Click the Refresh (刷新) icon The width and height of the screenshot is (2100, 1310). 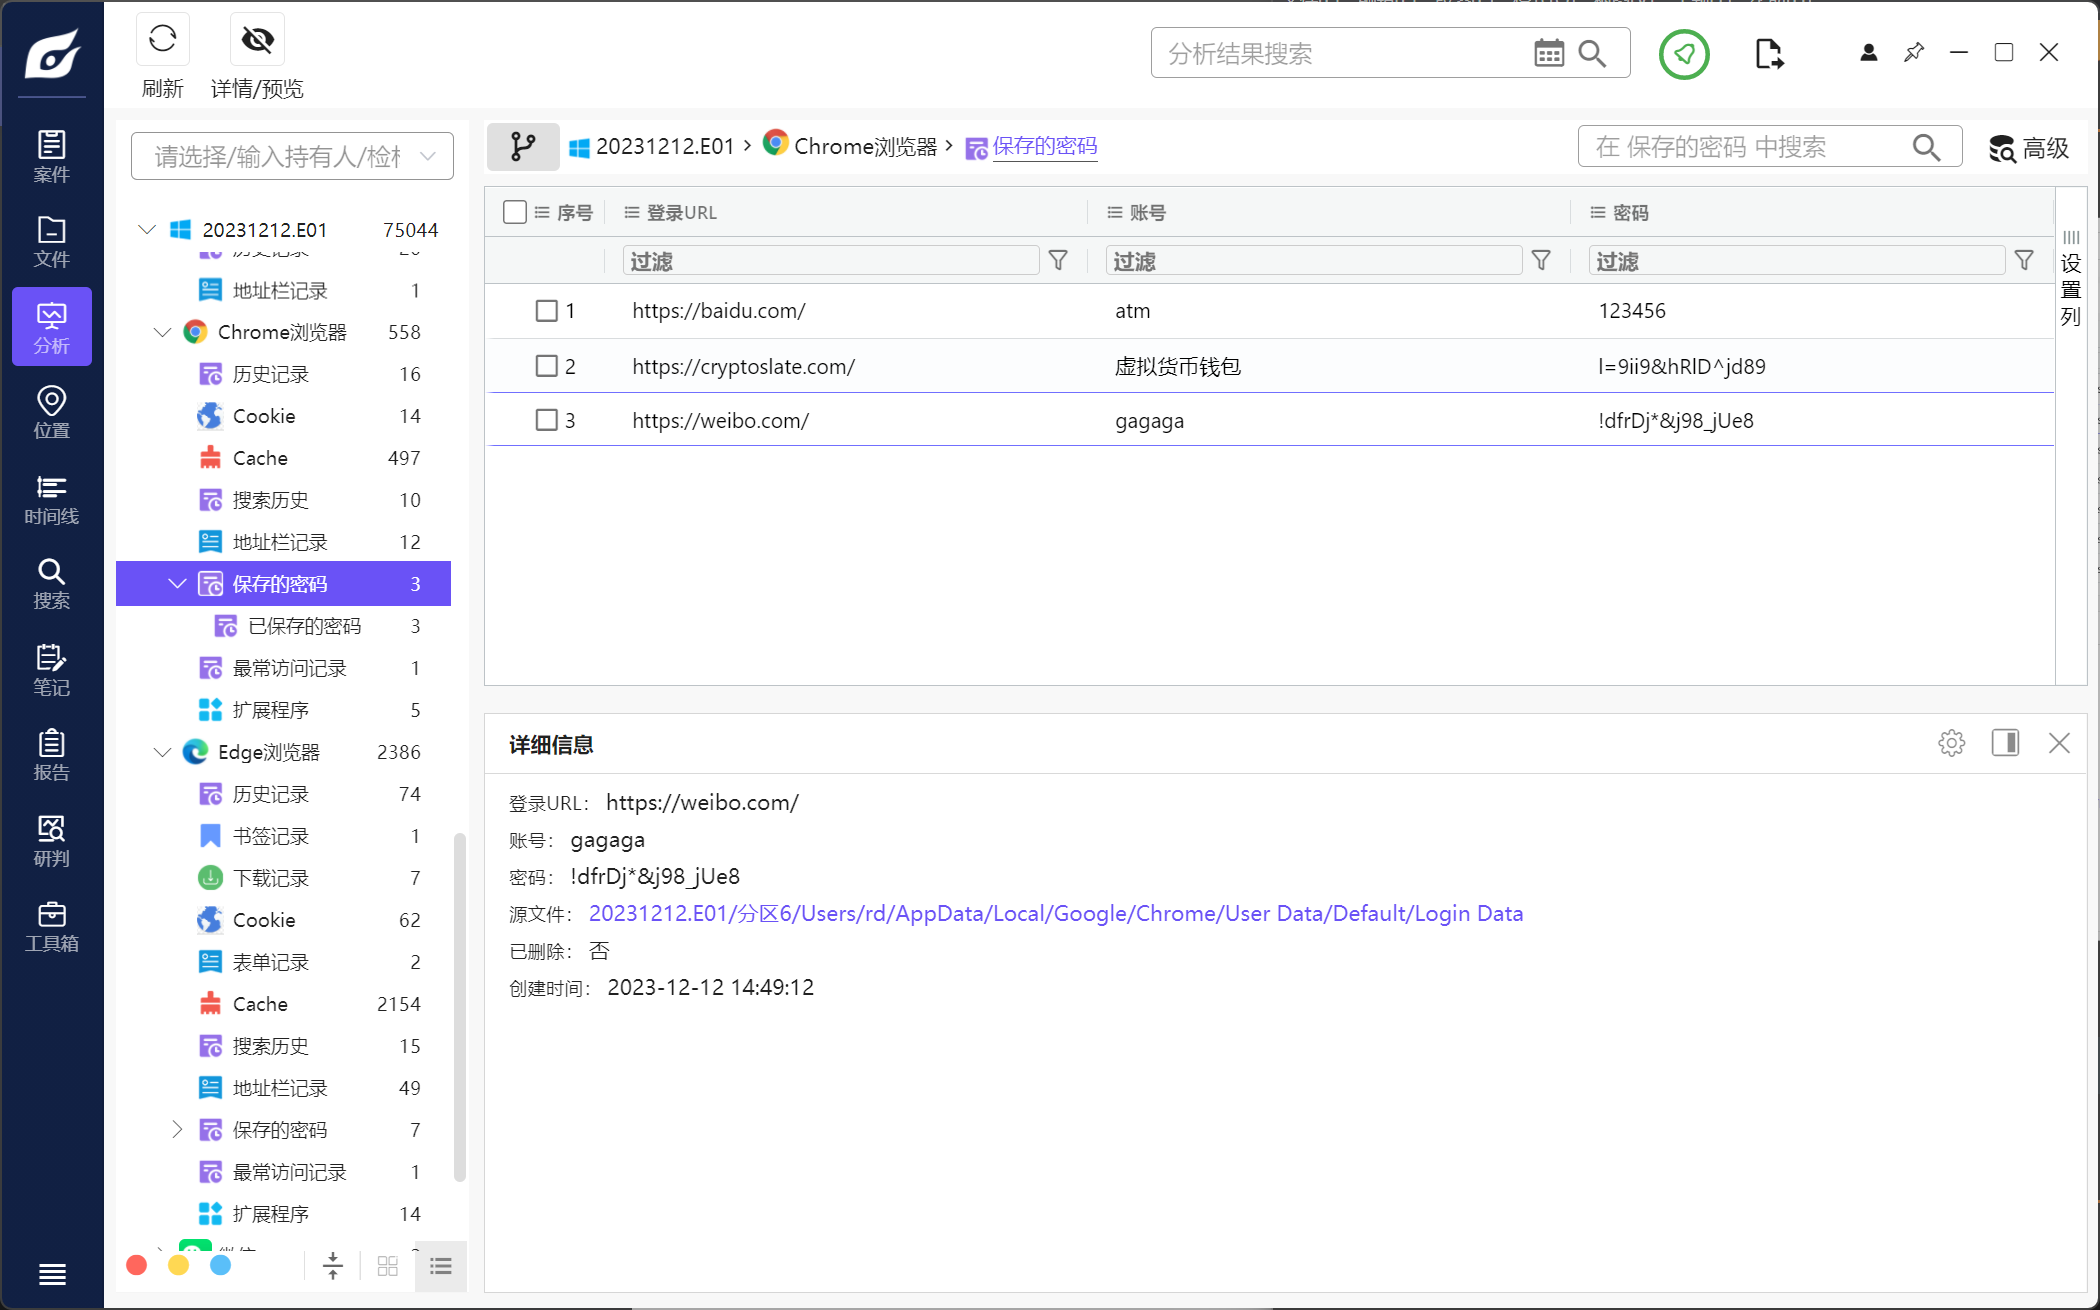[162, 40]
